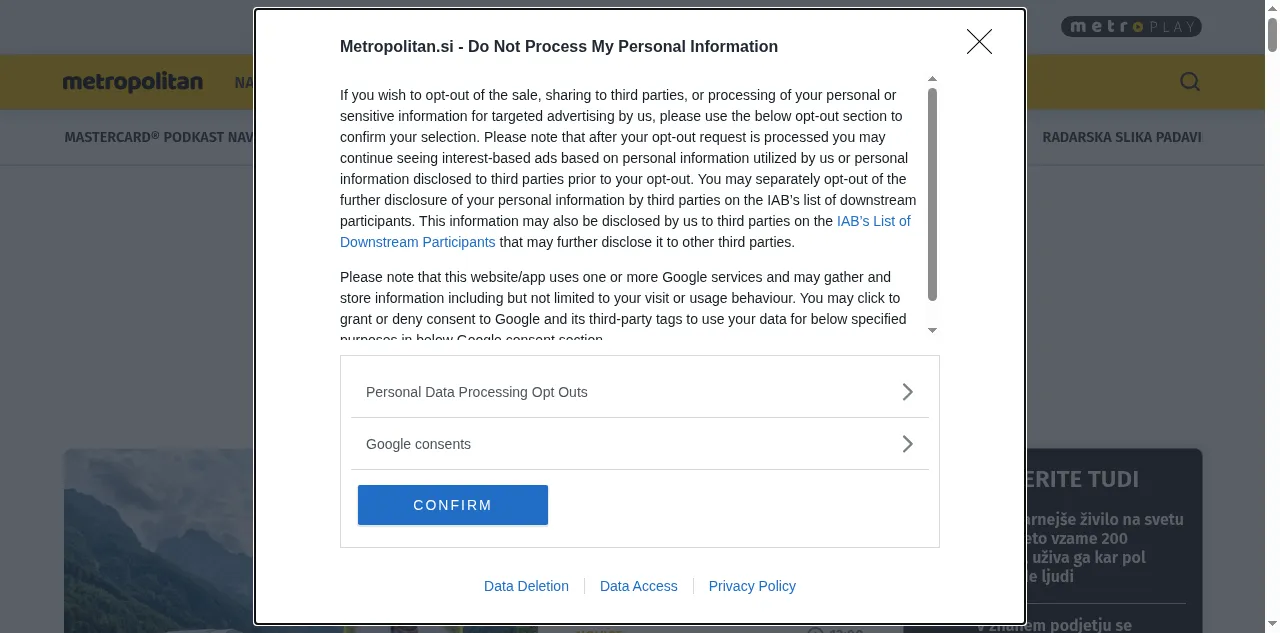Click the page scrollbar up arrow

tap(1272, 8)
